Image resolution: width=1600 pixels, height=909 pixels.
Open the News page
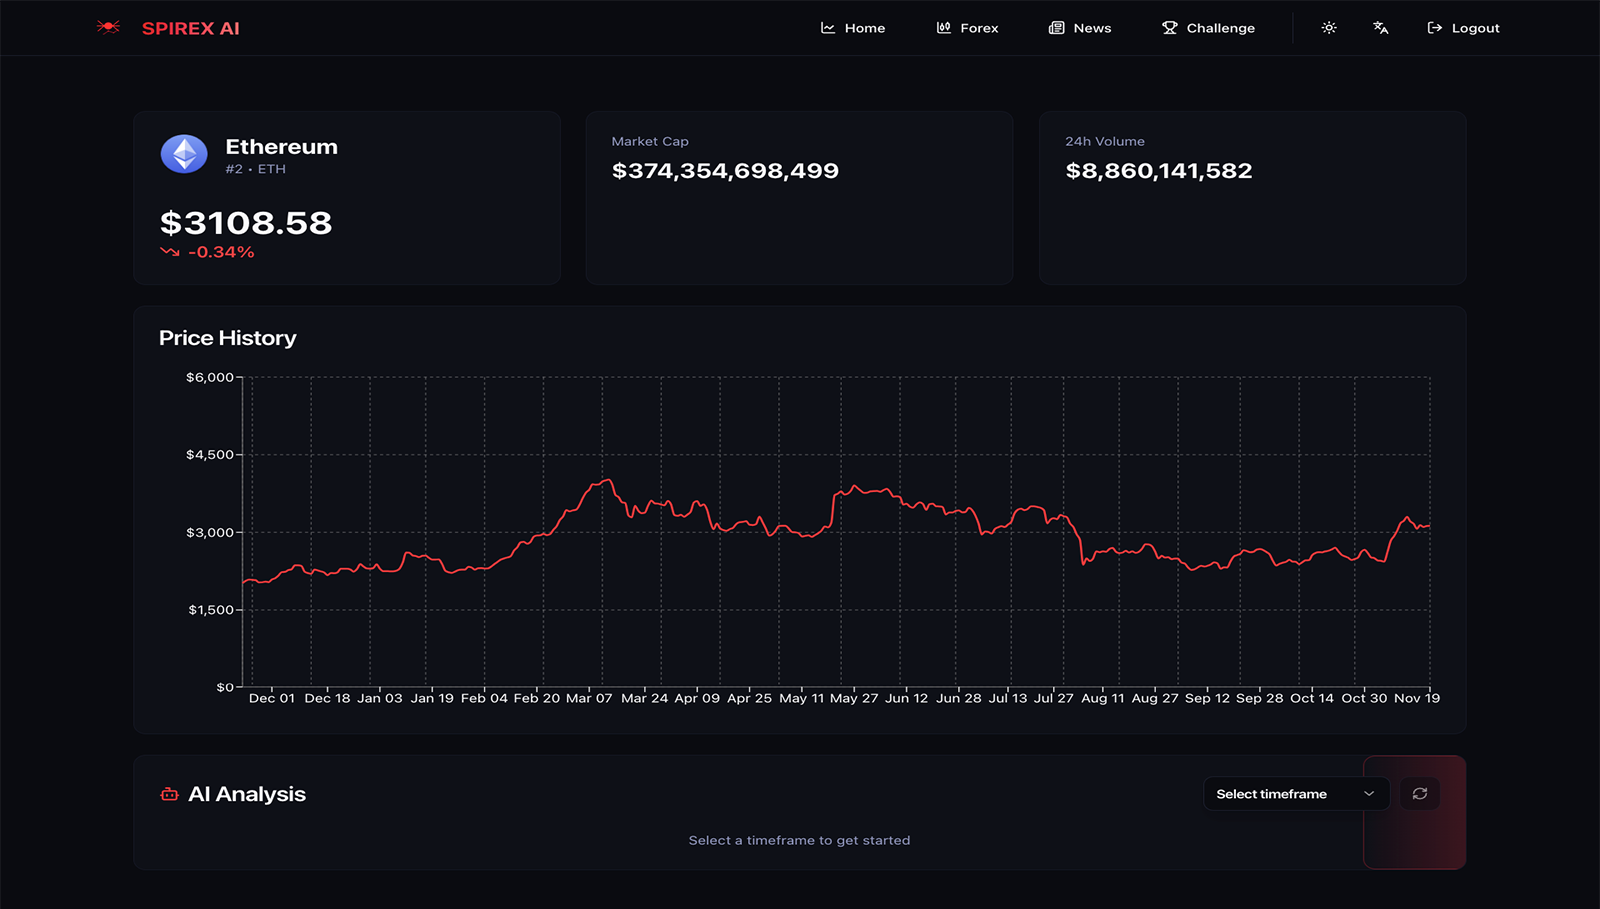pyautogui.click(x=1080, y=28)
